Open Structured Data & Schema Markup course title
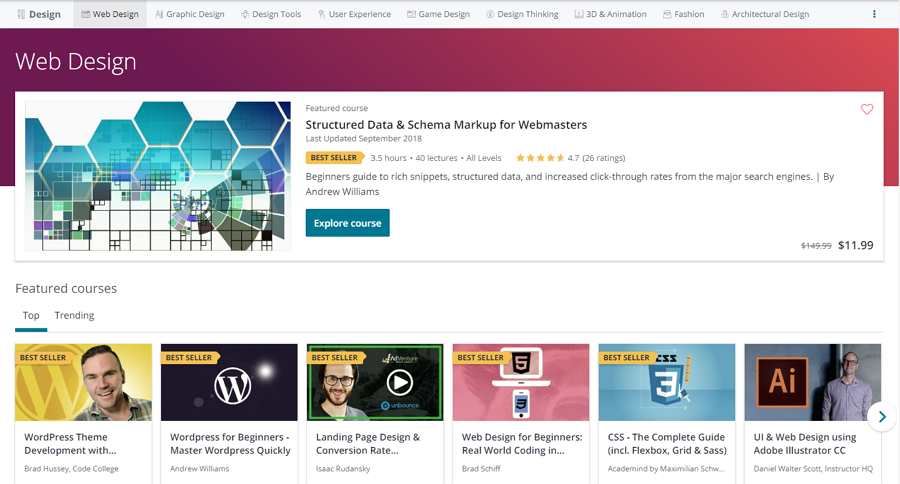 [x=446, y=125]
